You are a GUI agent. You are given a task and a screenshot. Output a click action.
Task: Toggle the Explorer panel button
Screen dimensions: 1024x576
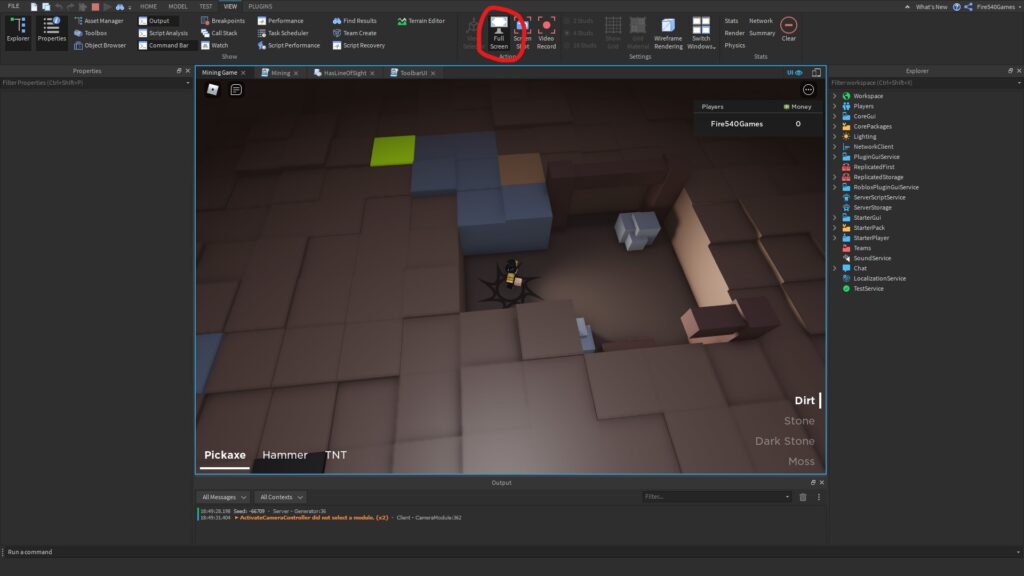point(18,30)
